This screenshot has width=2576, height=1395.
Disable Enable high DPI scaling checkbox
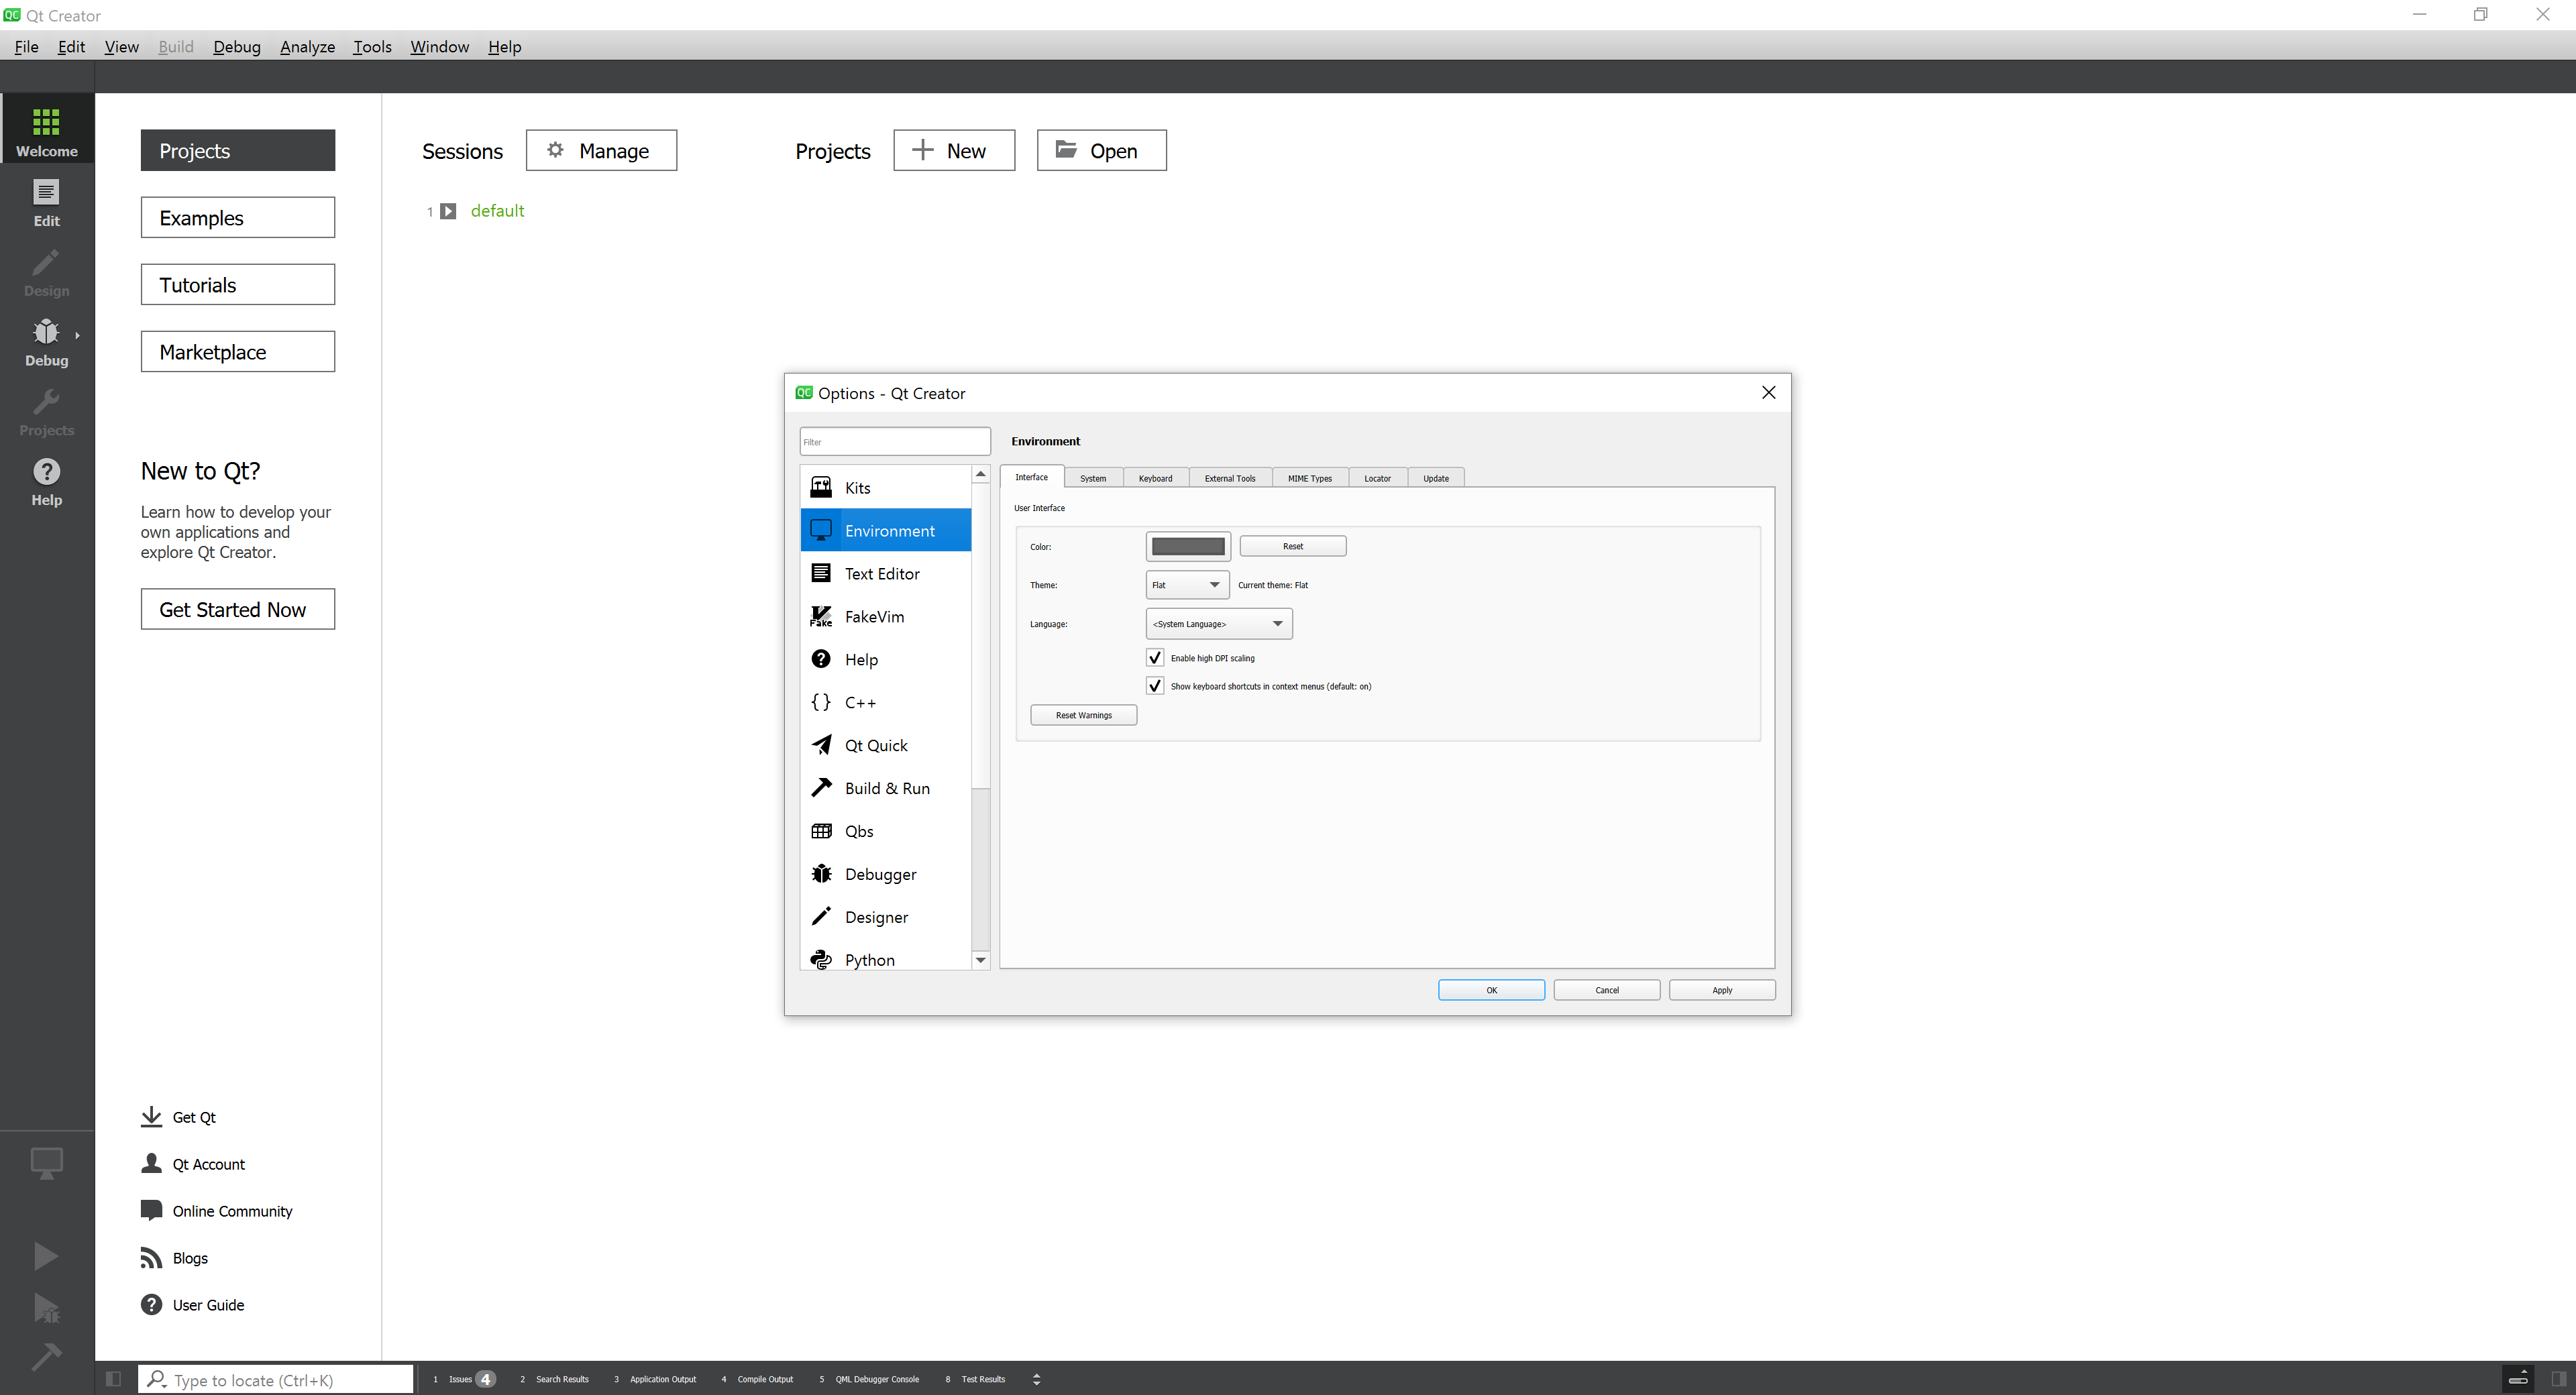[x=1155, y=658]
